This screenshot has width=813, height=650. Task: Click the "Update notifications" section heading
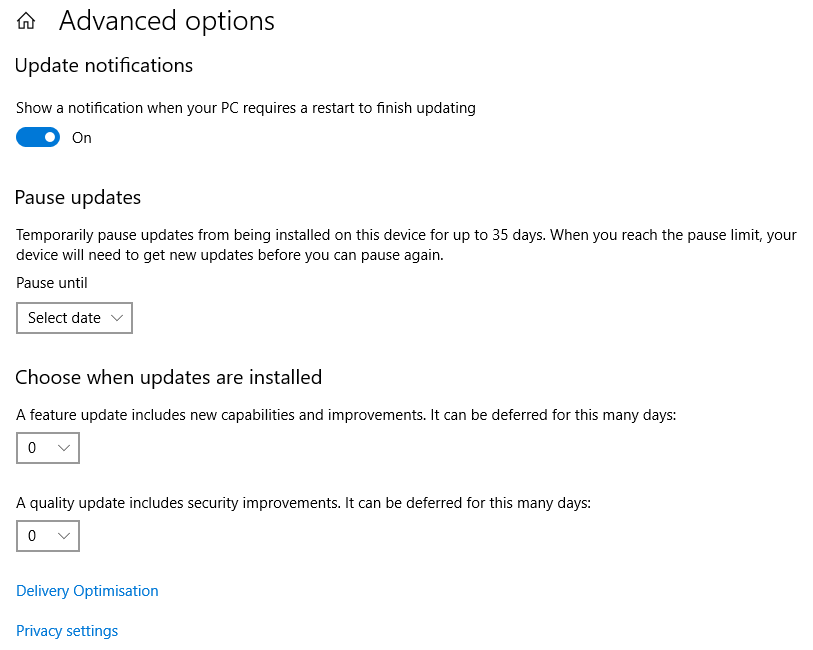[104, 66]
